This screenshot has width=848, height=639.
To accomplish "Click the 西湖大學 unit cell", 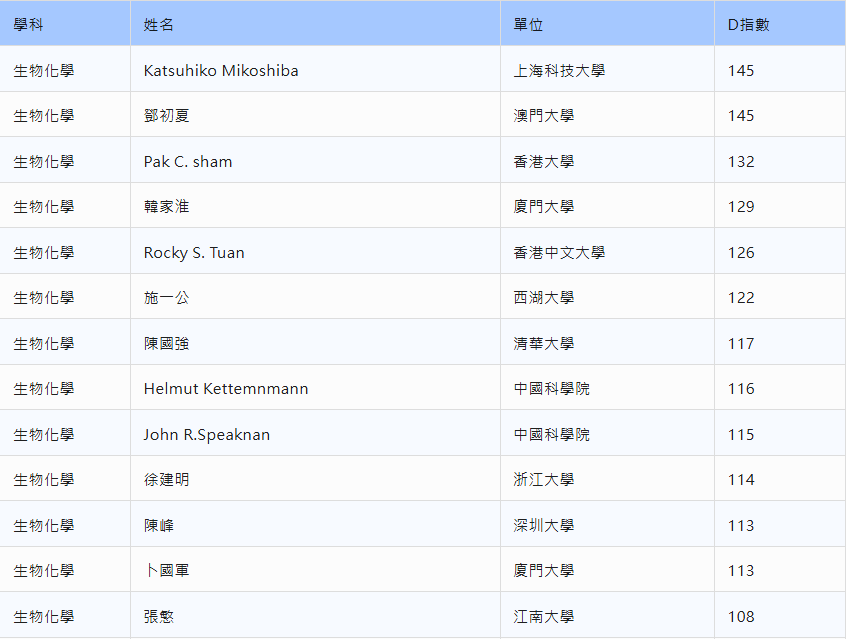I will [544, 298].
